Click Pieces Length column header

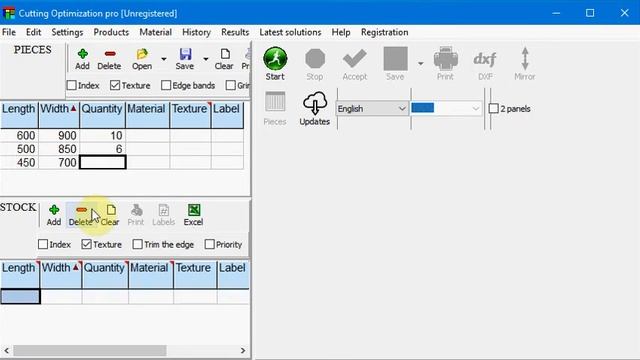pyautogui.click(x=19, y=114)
